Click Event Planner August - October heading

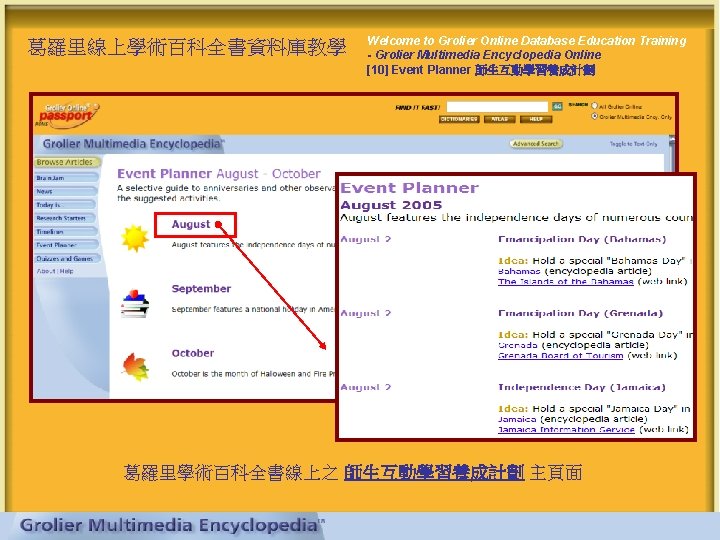tap(219, 174)
